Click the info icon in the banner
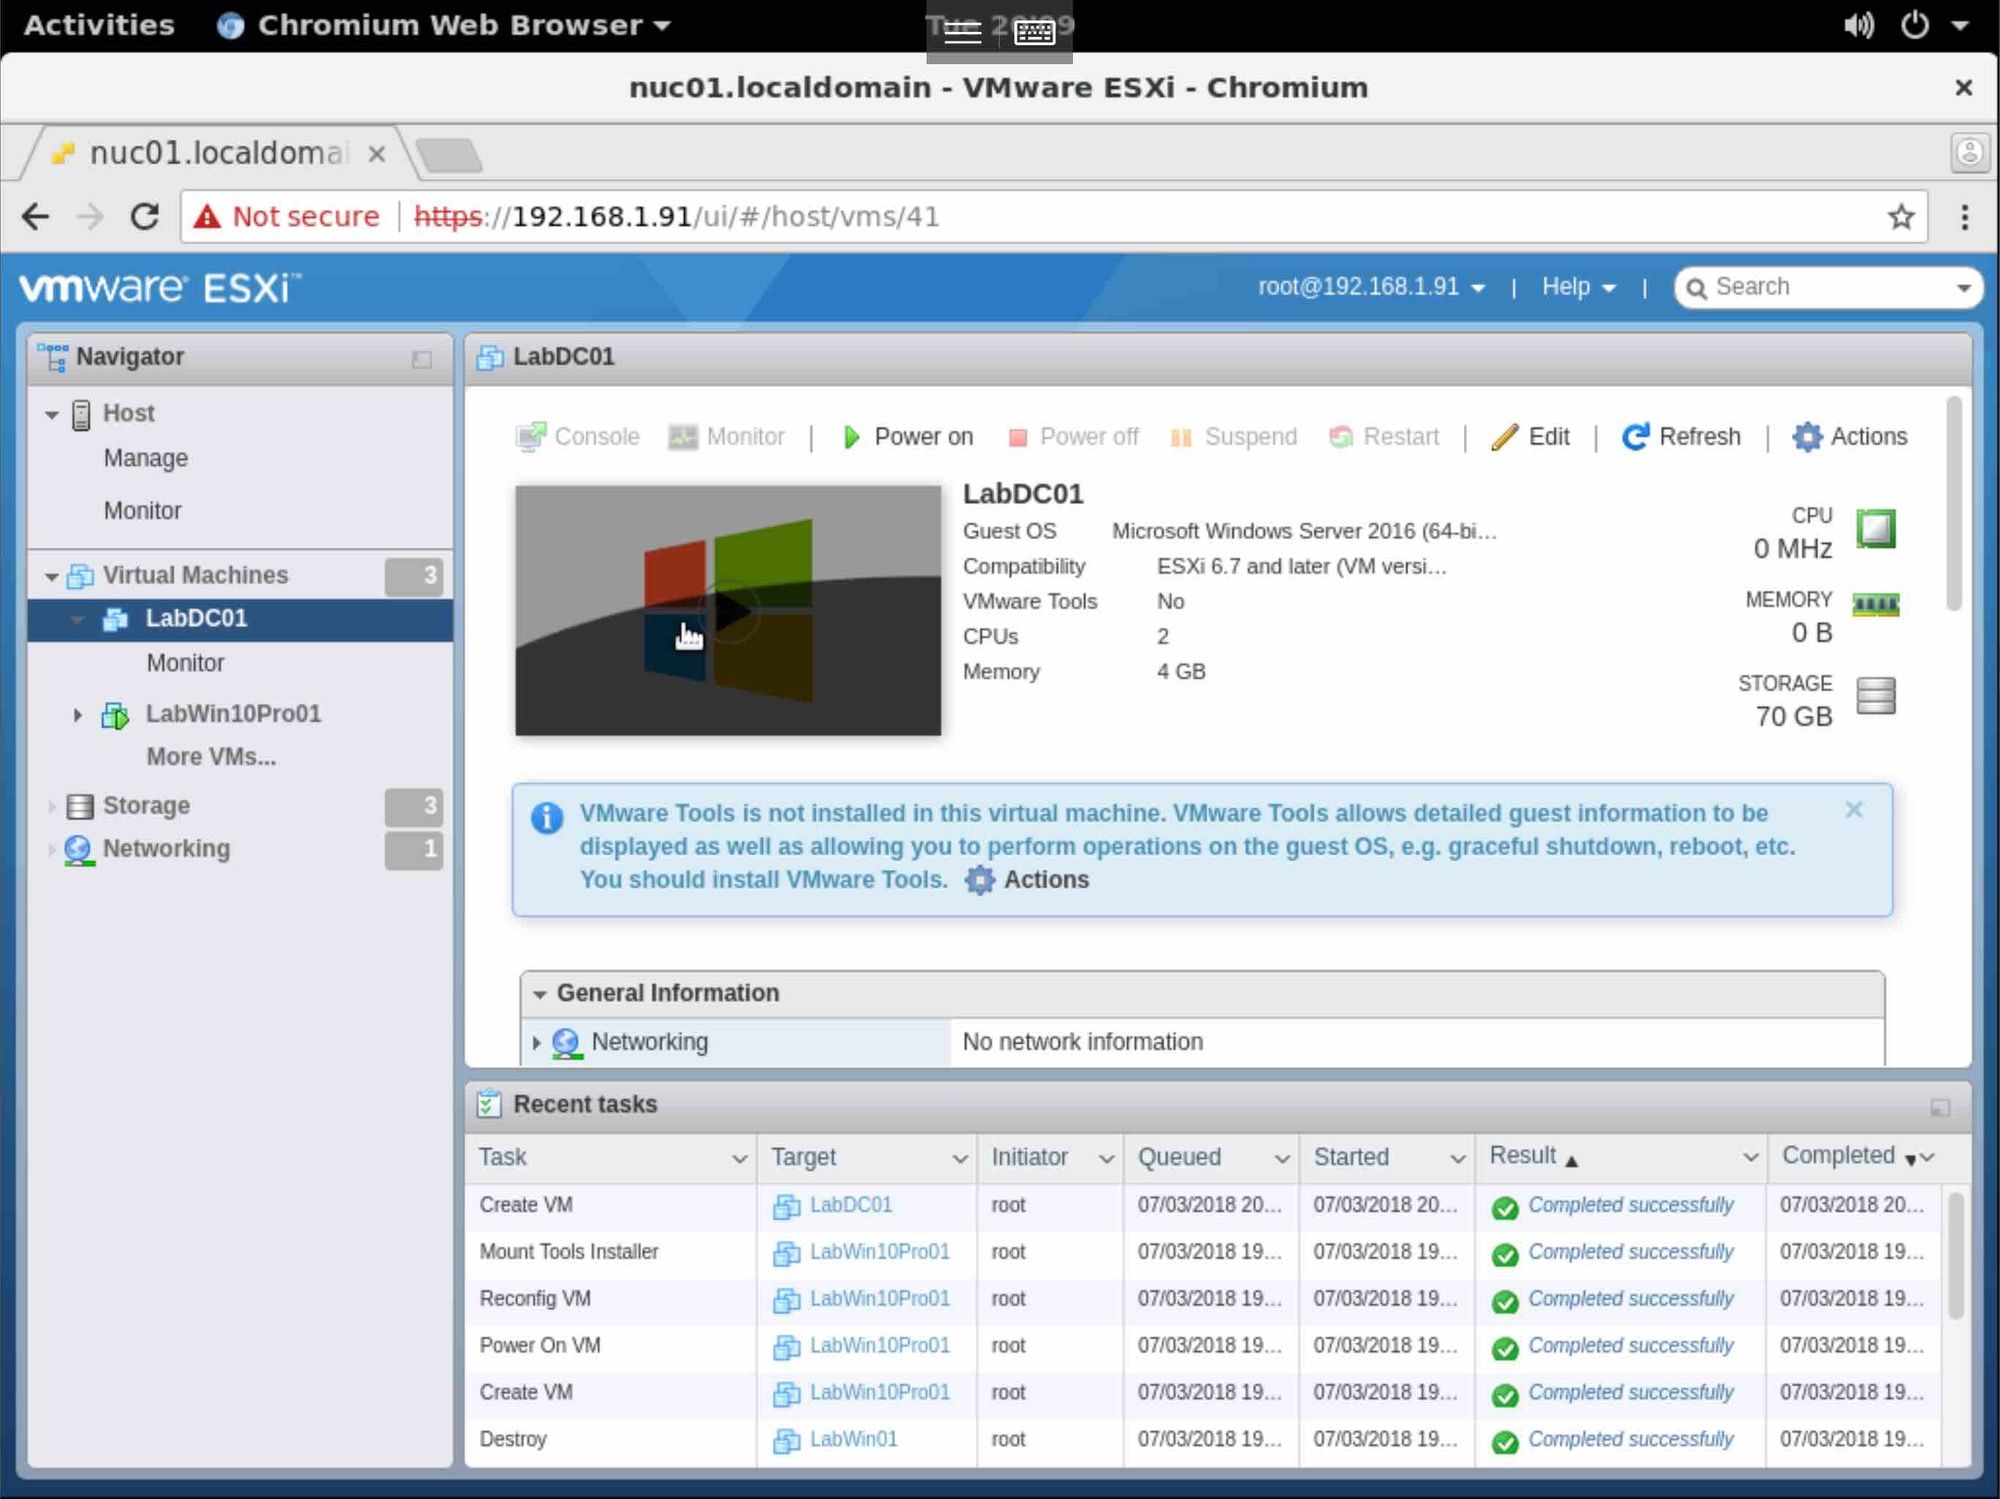2000x1499 pixels. click(x=546, y=818)
